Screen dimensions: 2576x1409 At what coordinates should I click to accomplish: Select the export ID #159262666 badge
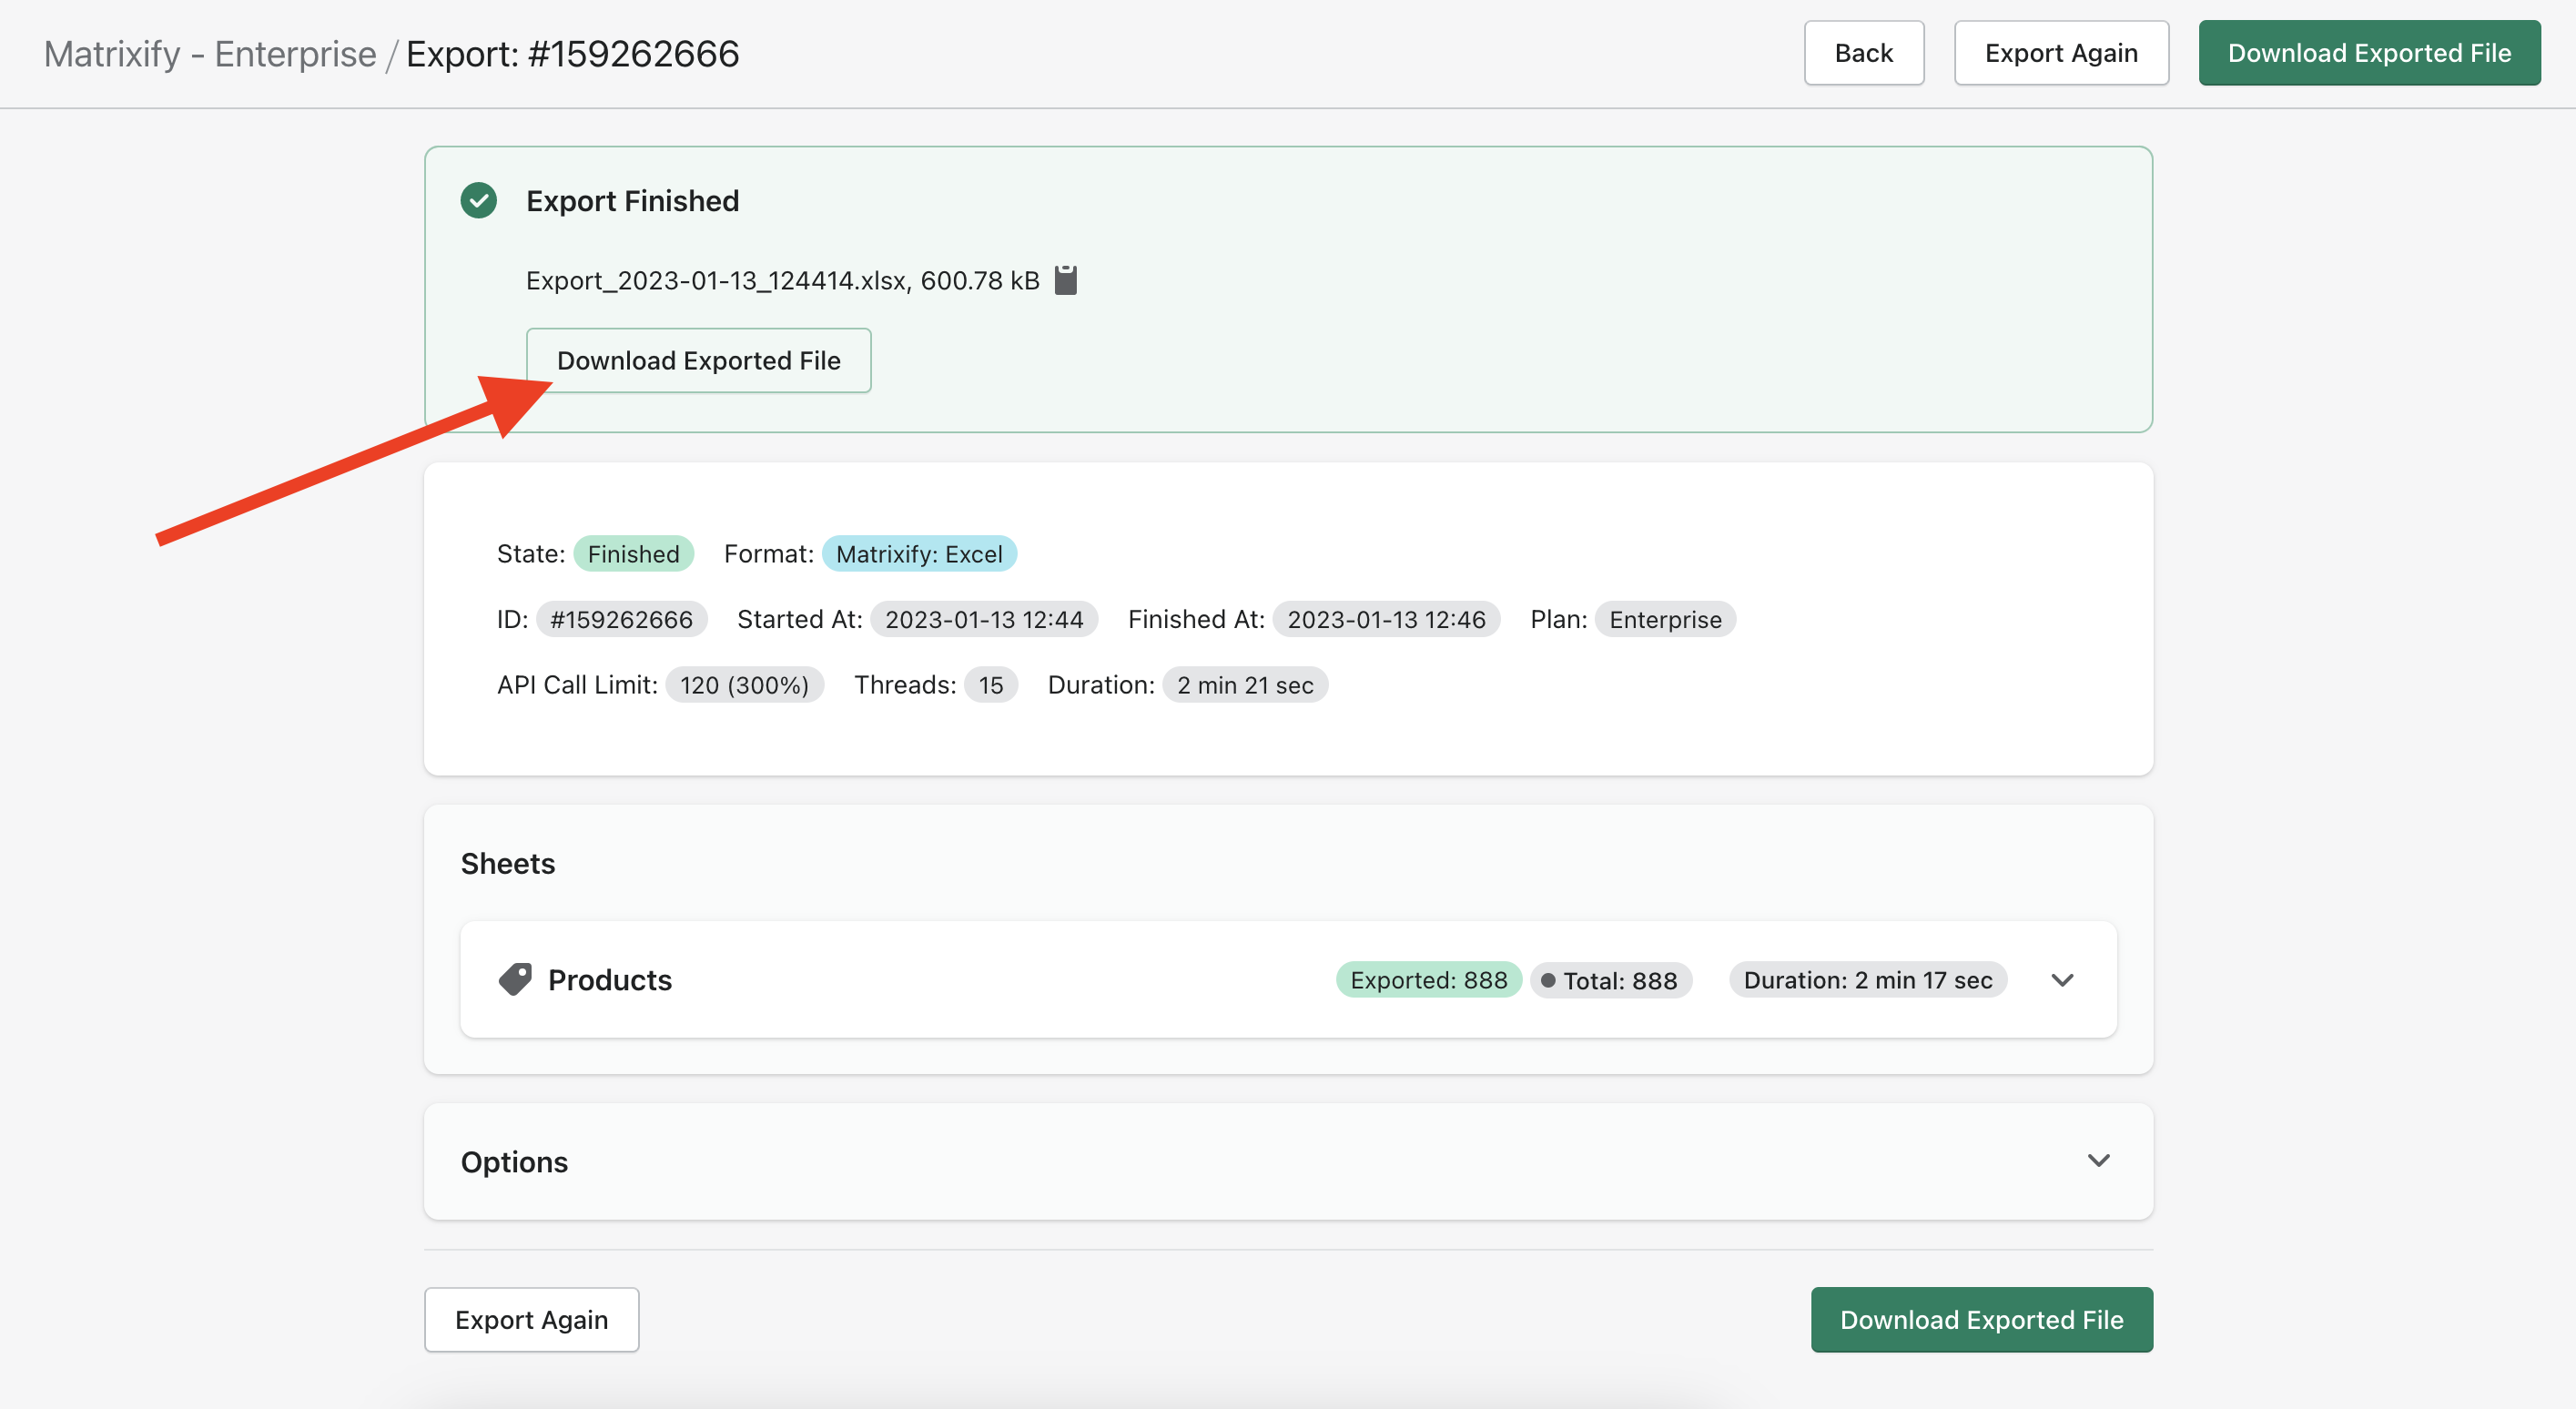(622, 619)
